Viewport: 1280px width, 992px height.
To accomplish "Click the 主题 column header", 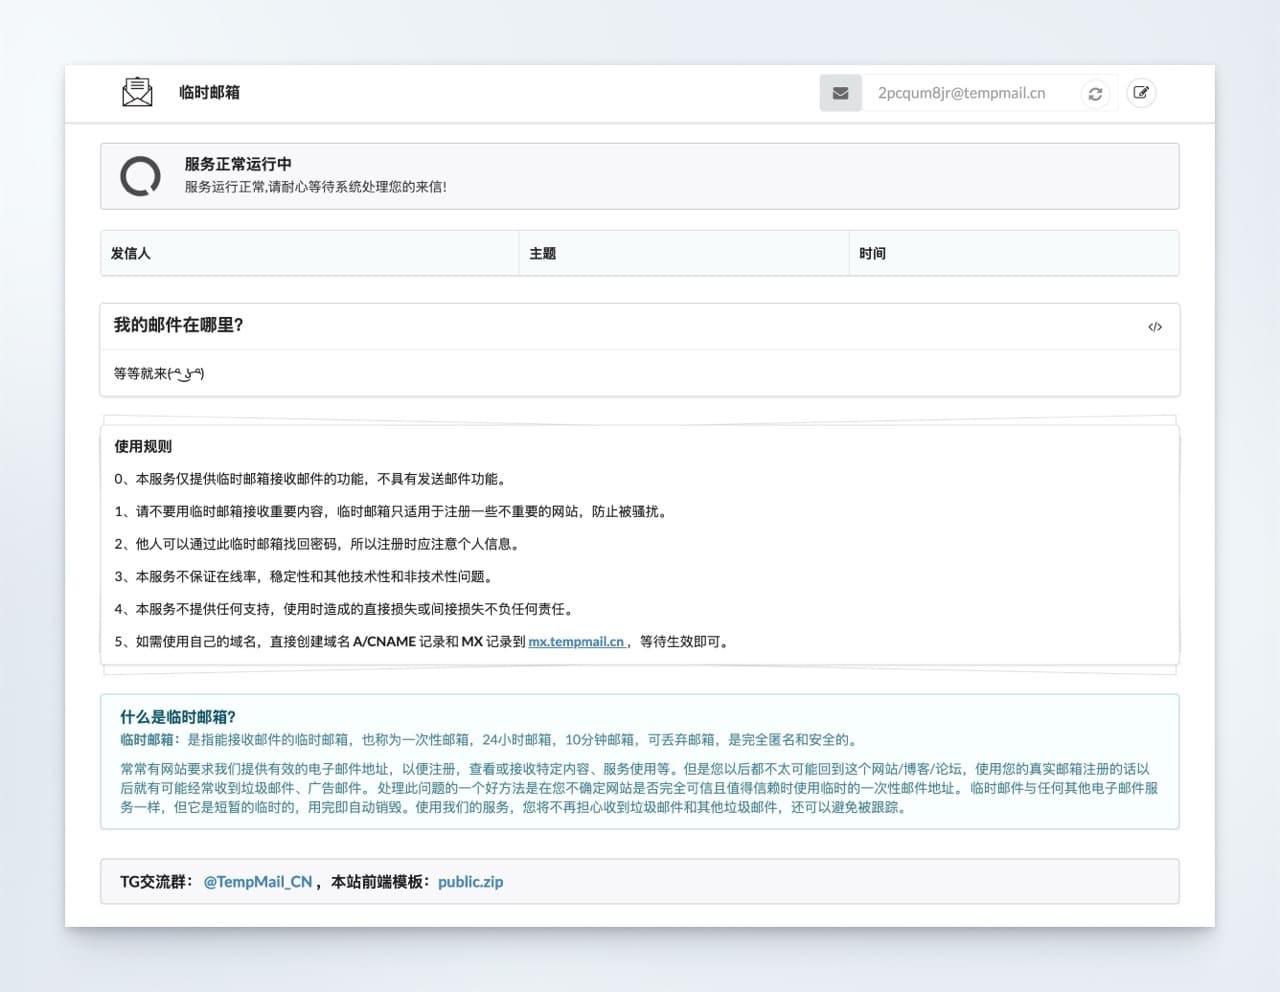I will [x=684, y=253].
